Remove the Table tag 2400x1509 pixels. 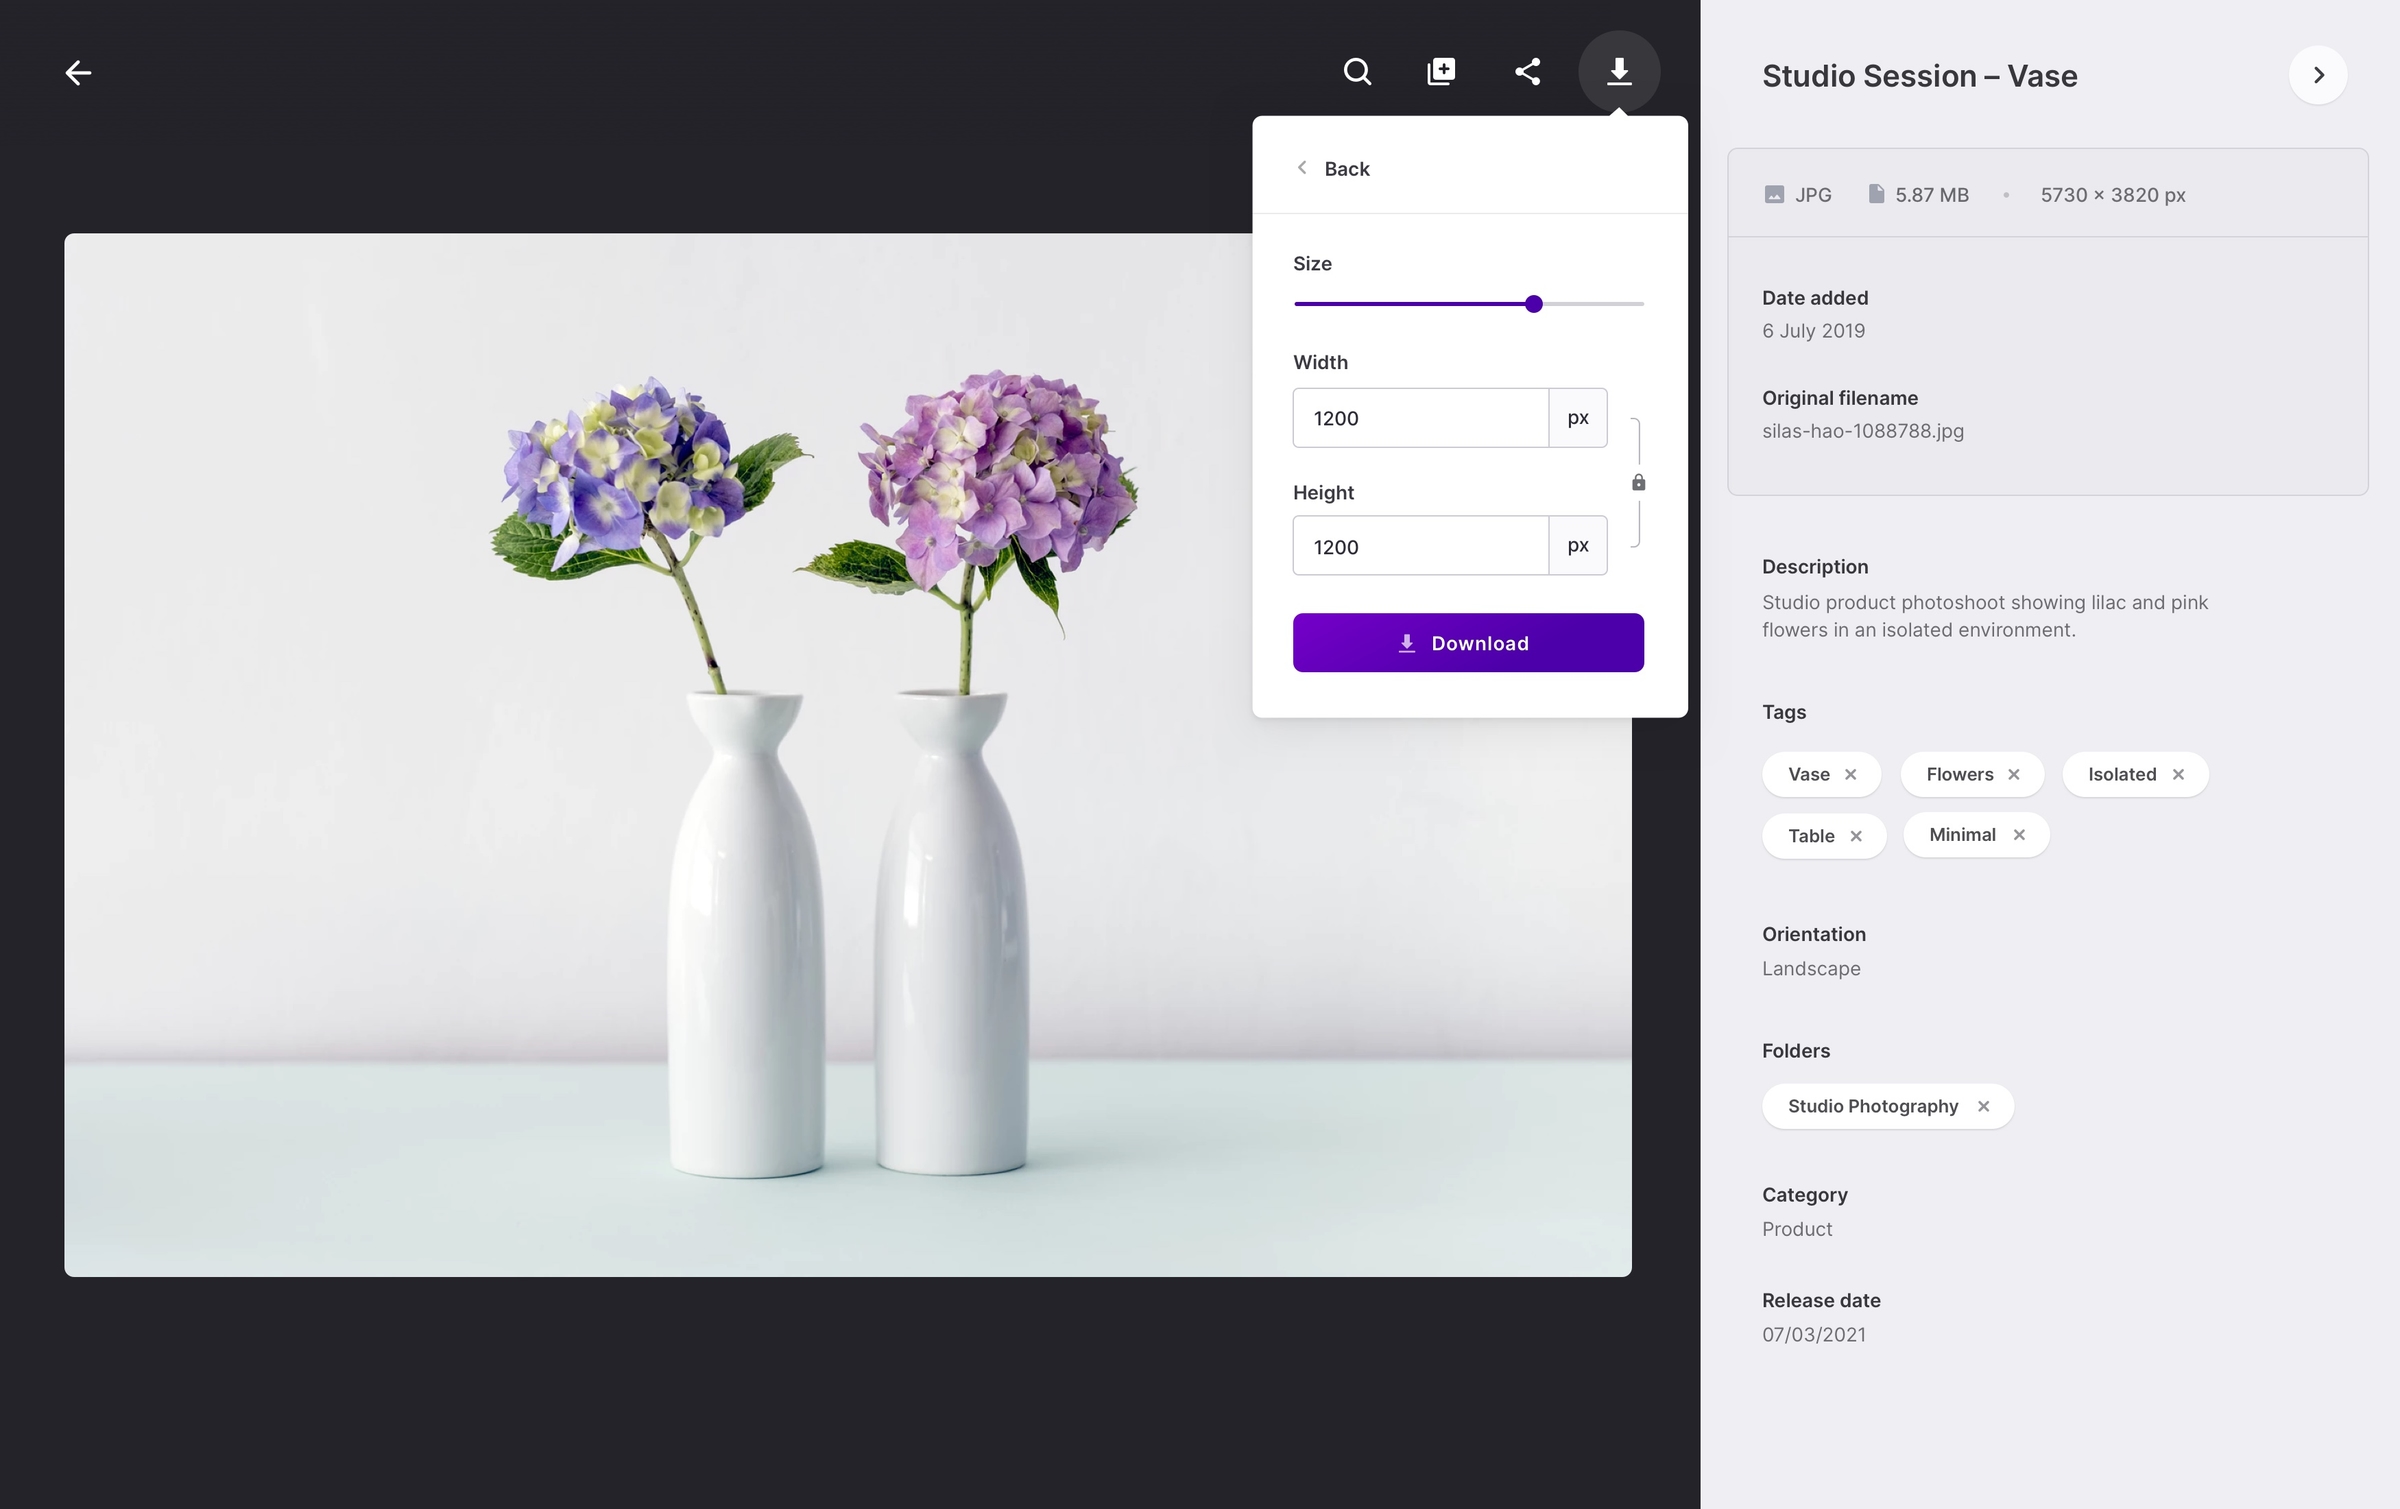pos(1858,834)
